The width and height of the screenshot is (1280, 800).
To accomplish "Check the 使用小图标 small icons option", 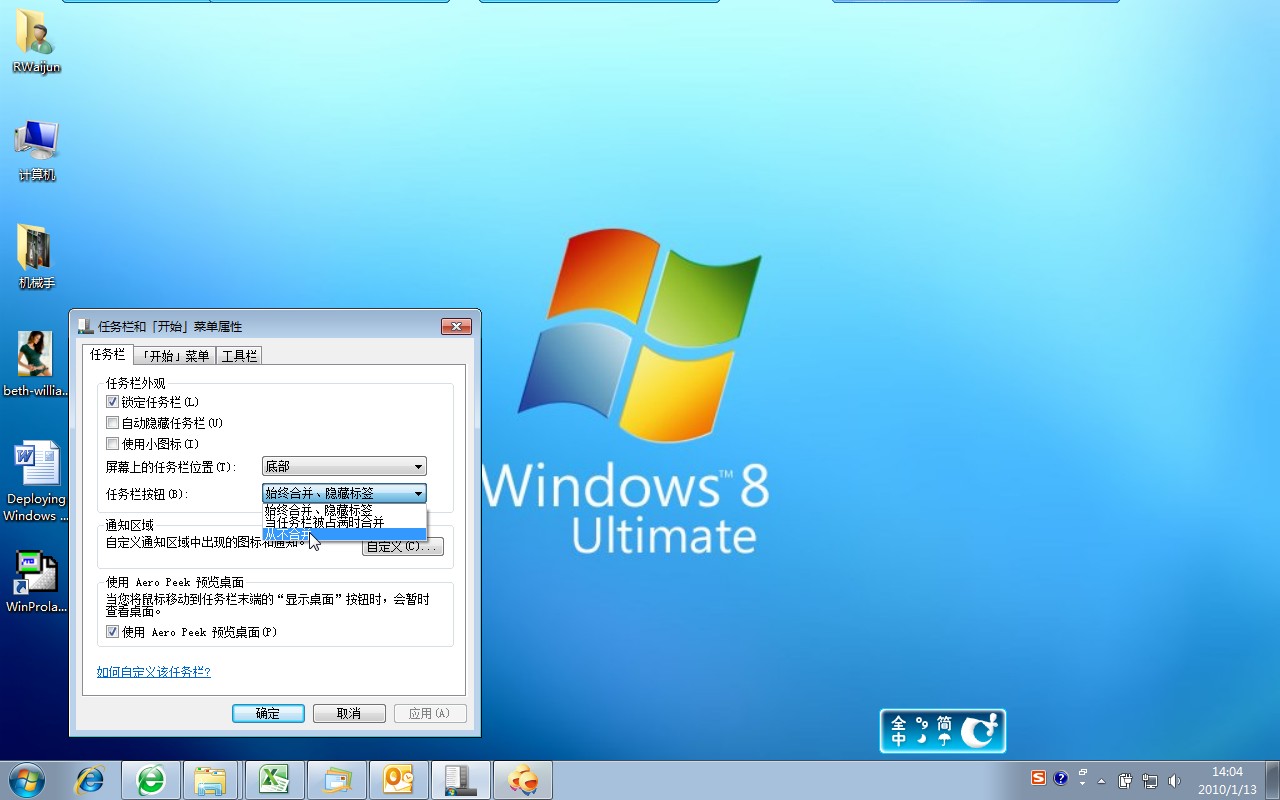I will 112,443.
